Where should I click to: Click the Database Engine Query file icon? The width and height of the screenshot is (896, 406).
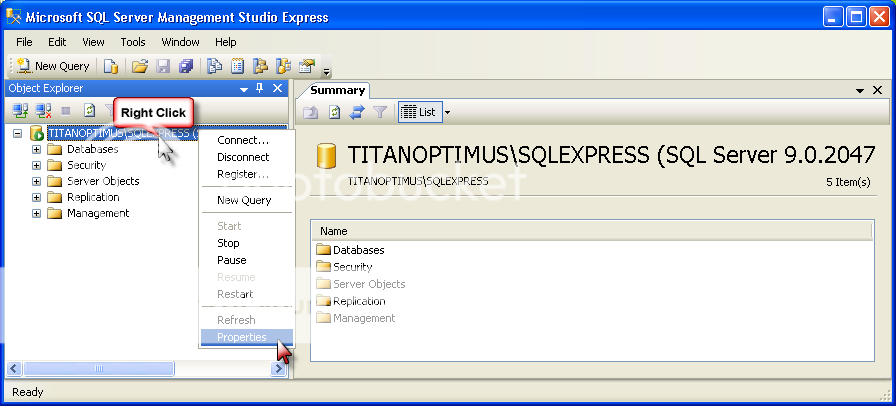point(110,66)
